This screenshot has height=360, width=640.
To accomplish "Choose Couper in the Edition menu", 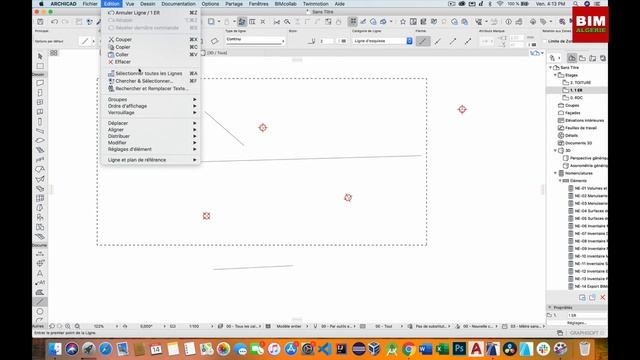I will 151,40.
